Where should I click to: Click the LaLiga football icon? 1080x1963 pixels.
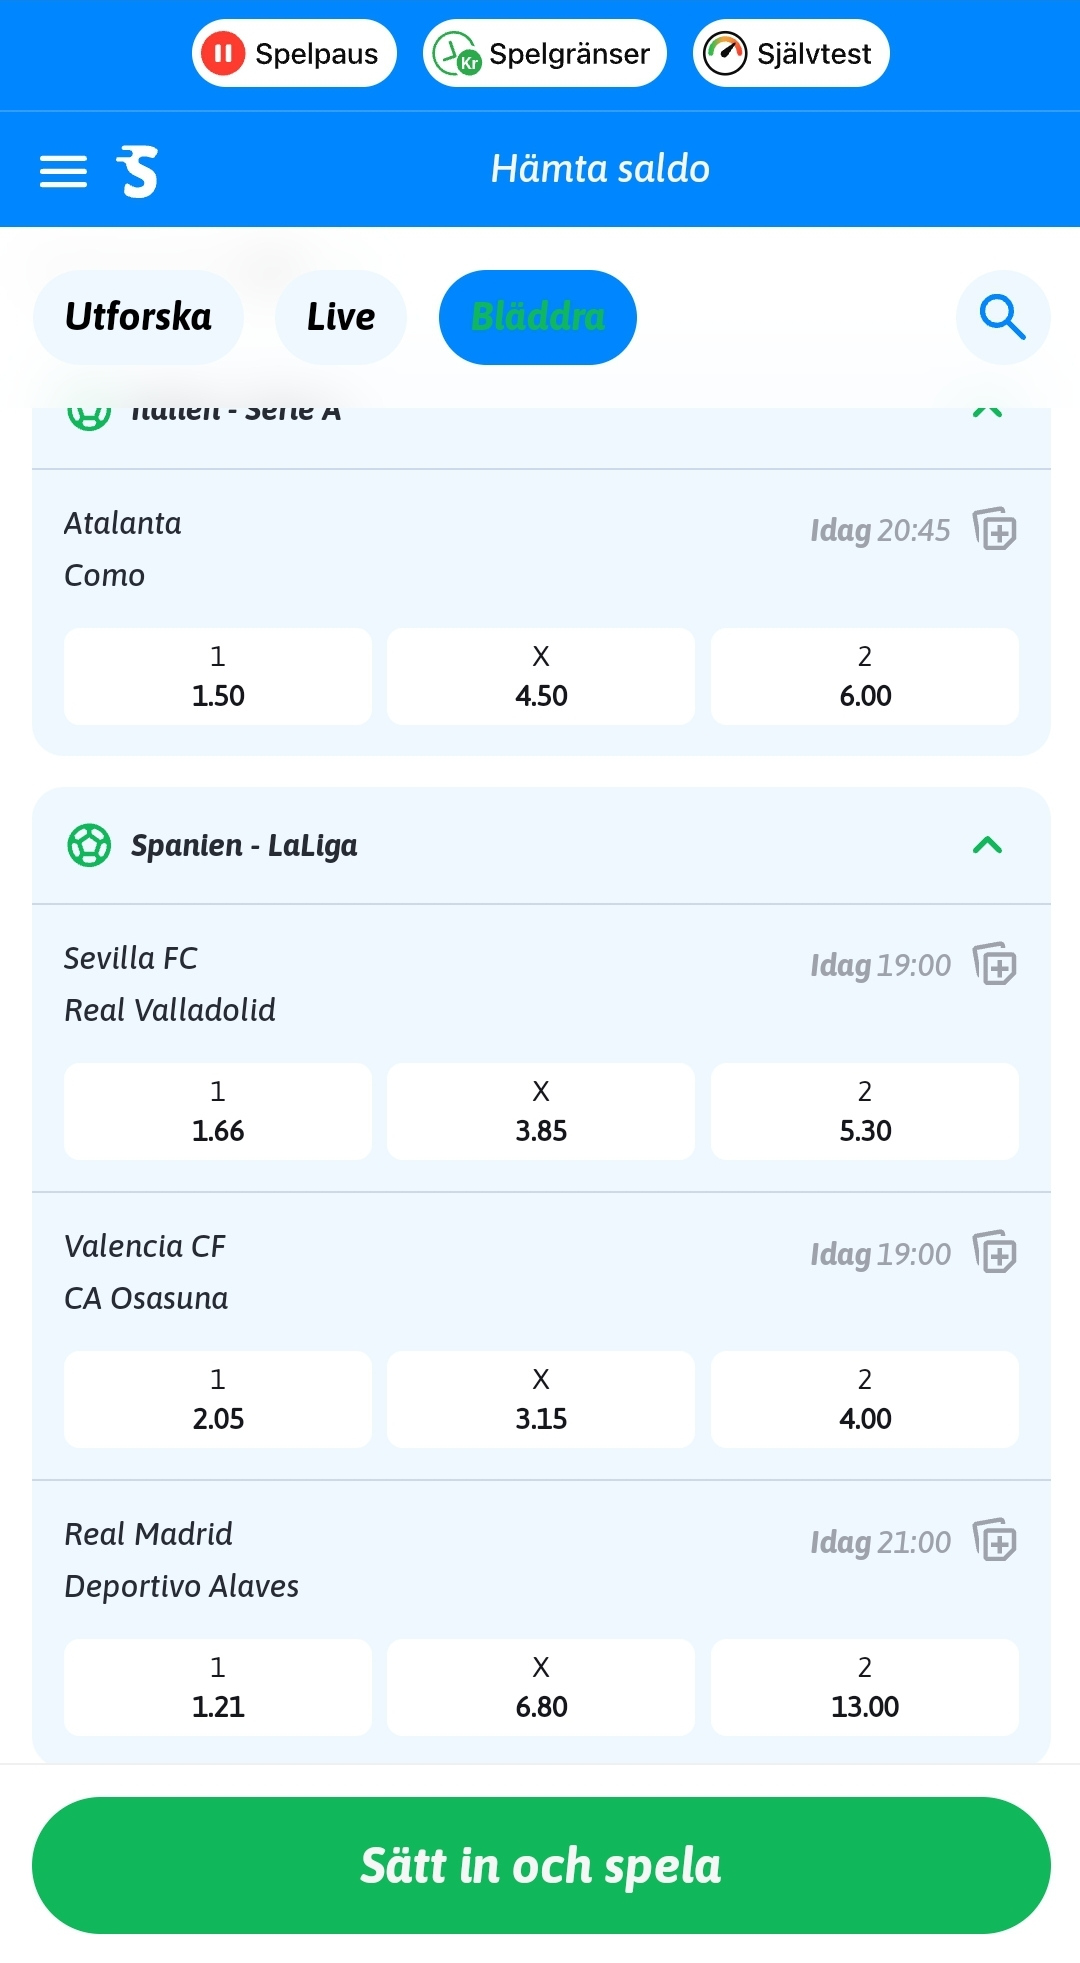[x=90, y=845]
